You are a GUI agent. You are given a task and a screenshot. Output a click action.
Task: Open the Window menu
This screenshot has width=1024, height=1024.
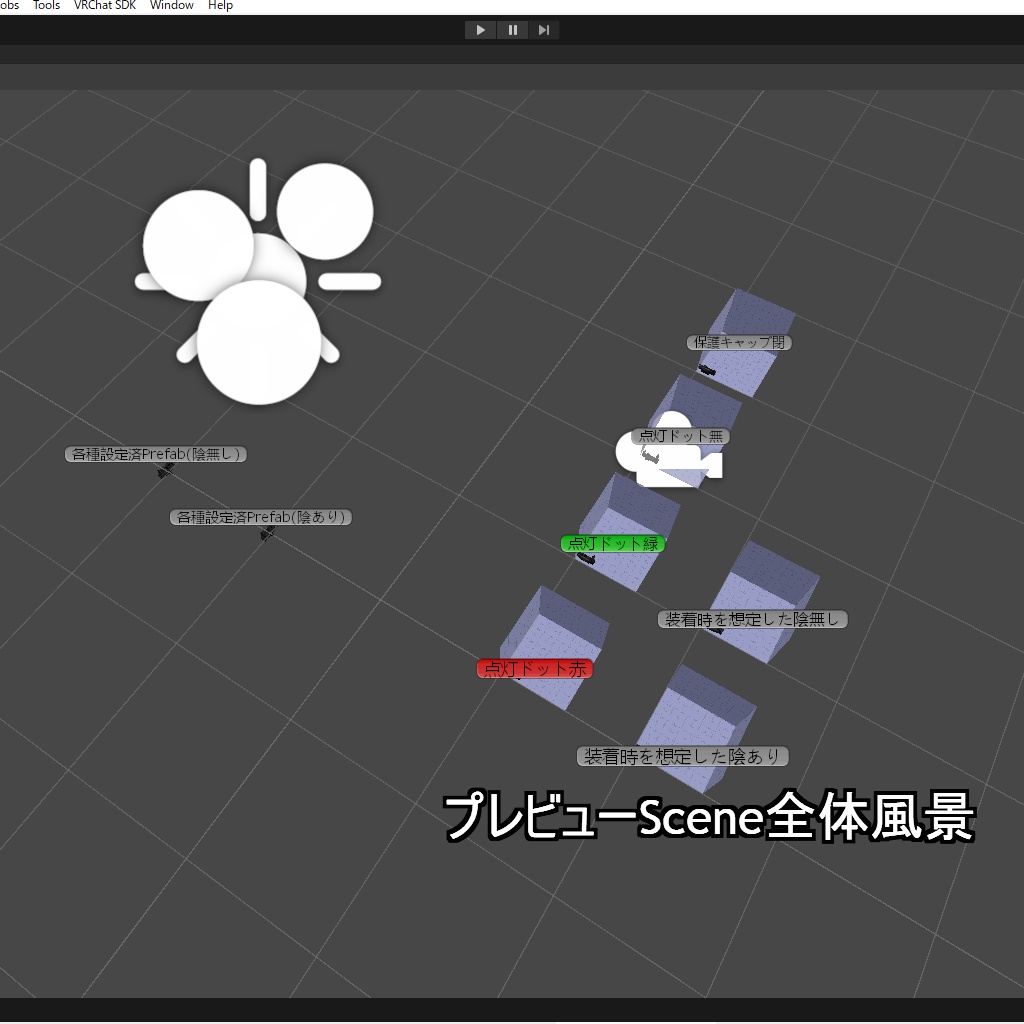coord(172,5)
